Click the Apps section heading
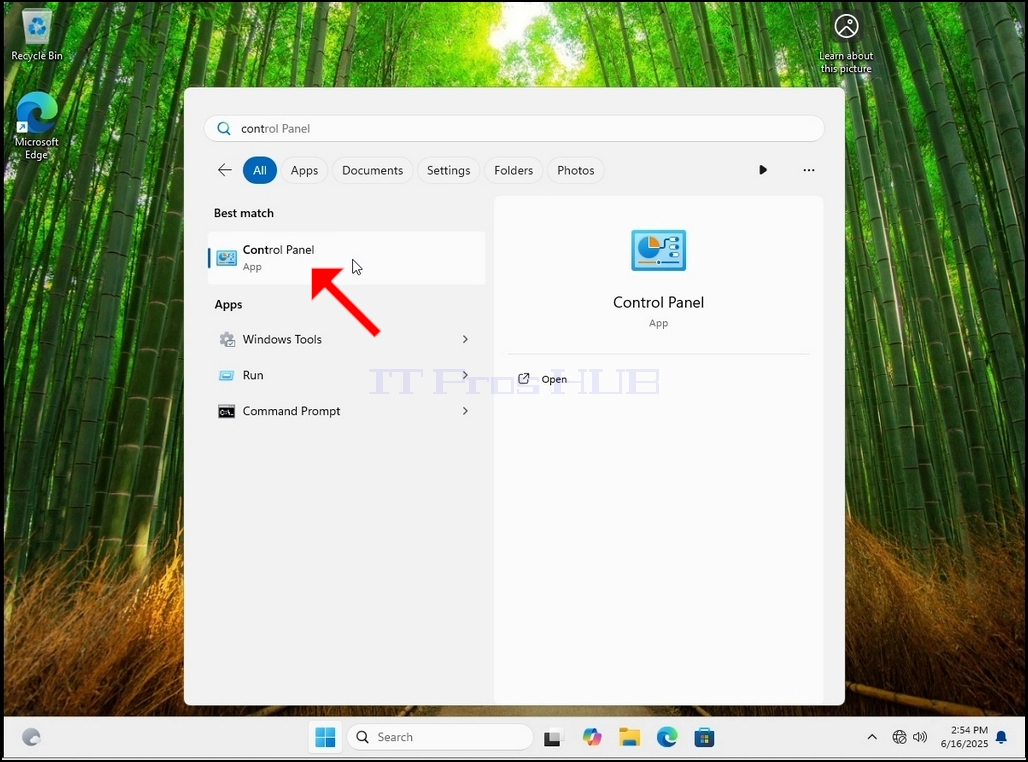 (x=228, y=304)
